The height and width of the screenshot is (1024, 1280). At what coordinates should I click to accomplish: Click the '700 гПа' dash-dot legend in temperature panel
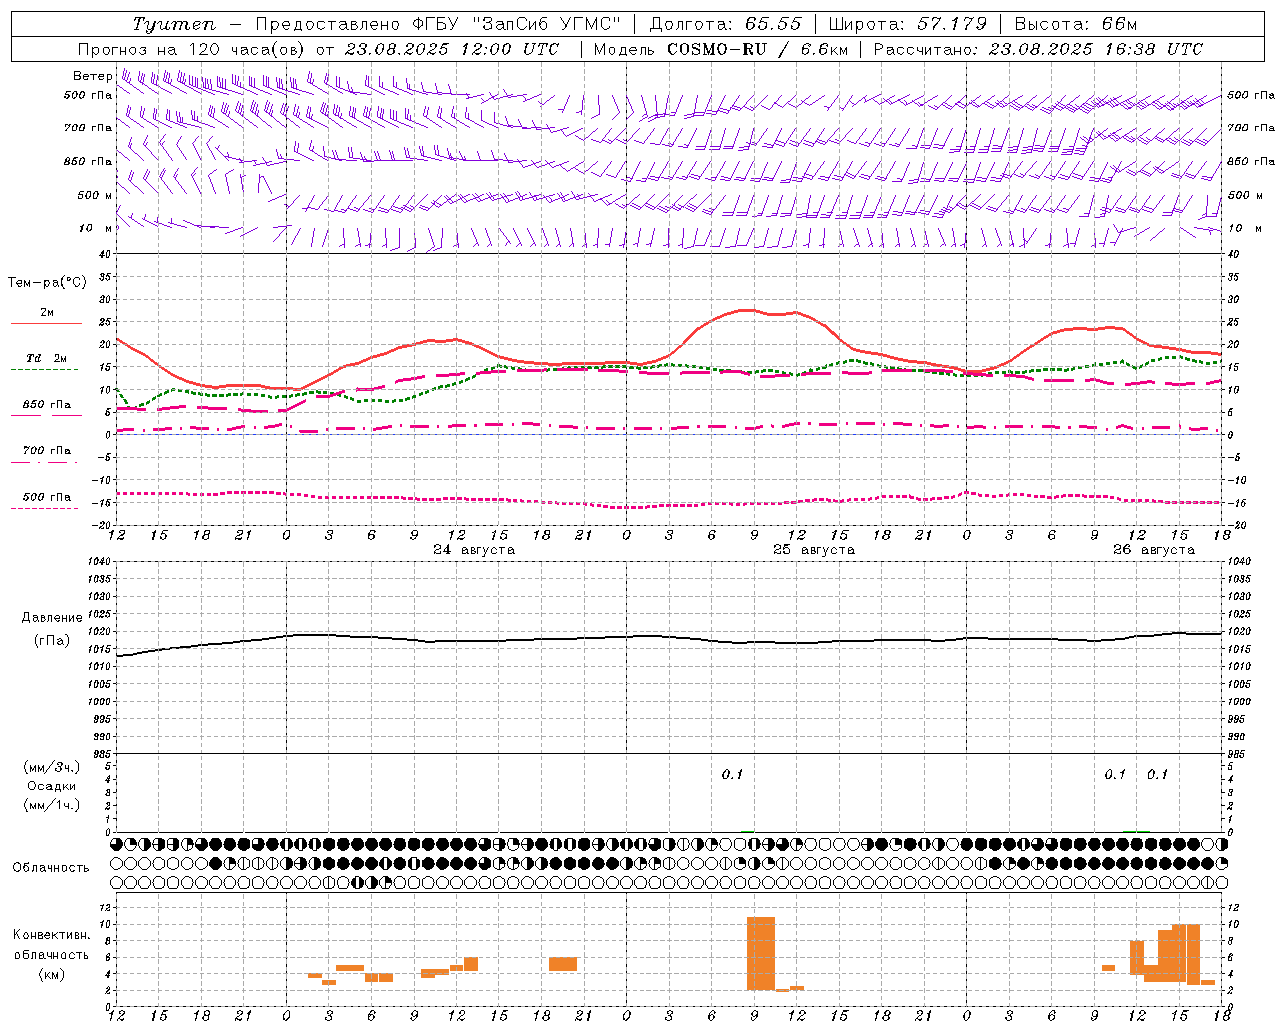tap(46, 455)
